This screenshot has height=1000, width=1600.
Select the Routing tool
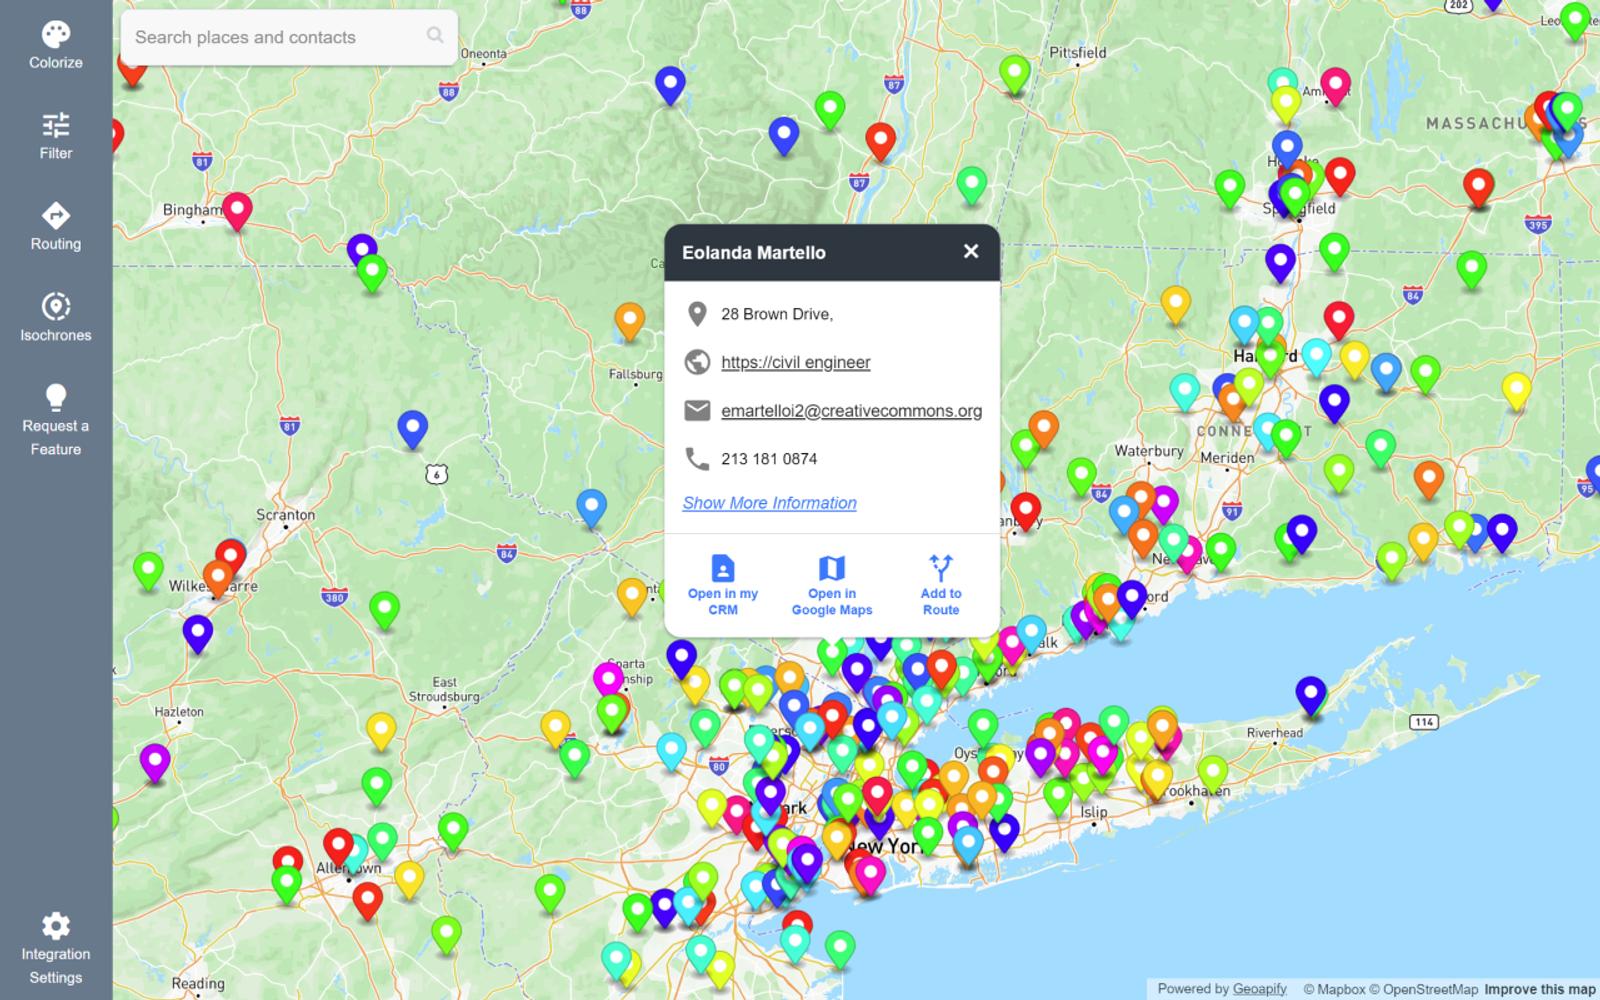point(56,227)
